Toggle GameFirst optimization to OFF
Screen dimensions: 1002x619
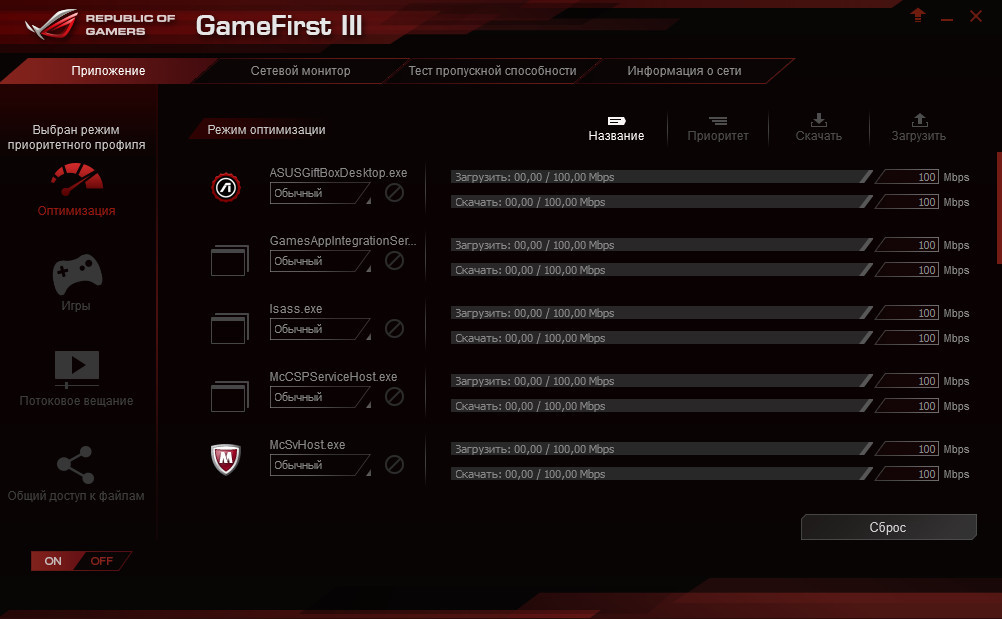(x=103, y=561)
